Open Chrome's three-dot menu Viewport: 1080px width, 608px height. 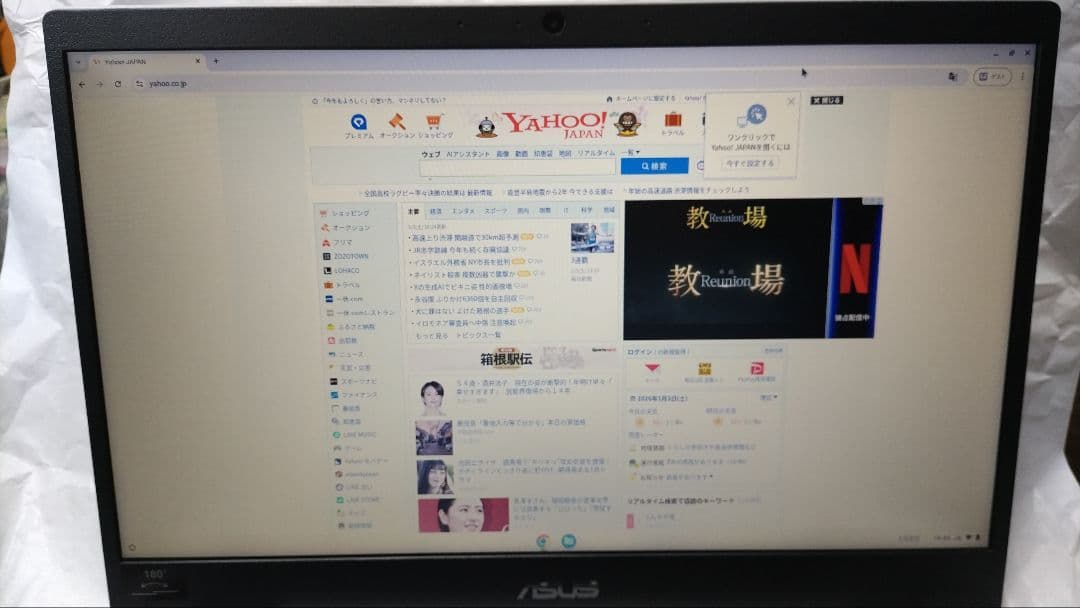point(1022,76)
